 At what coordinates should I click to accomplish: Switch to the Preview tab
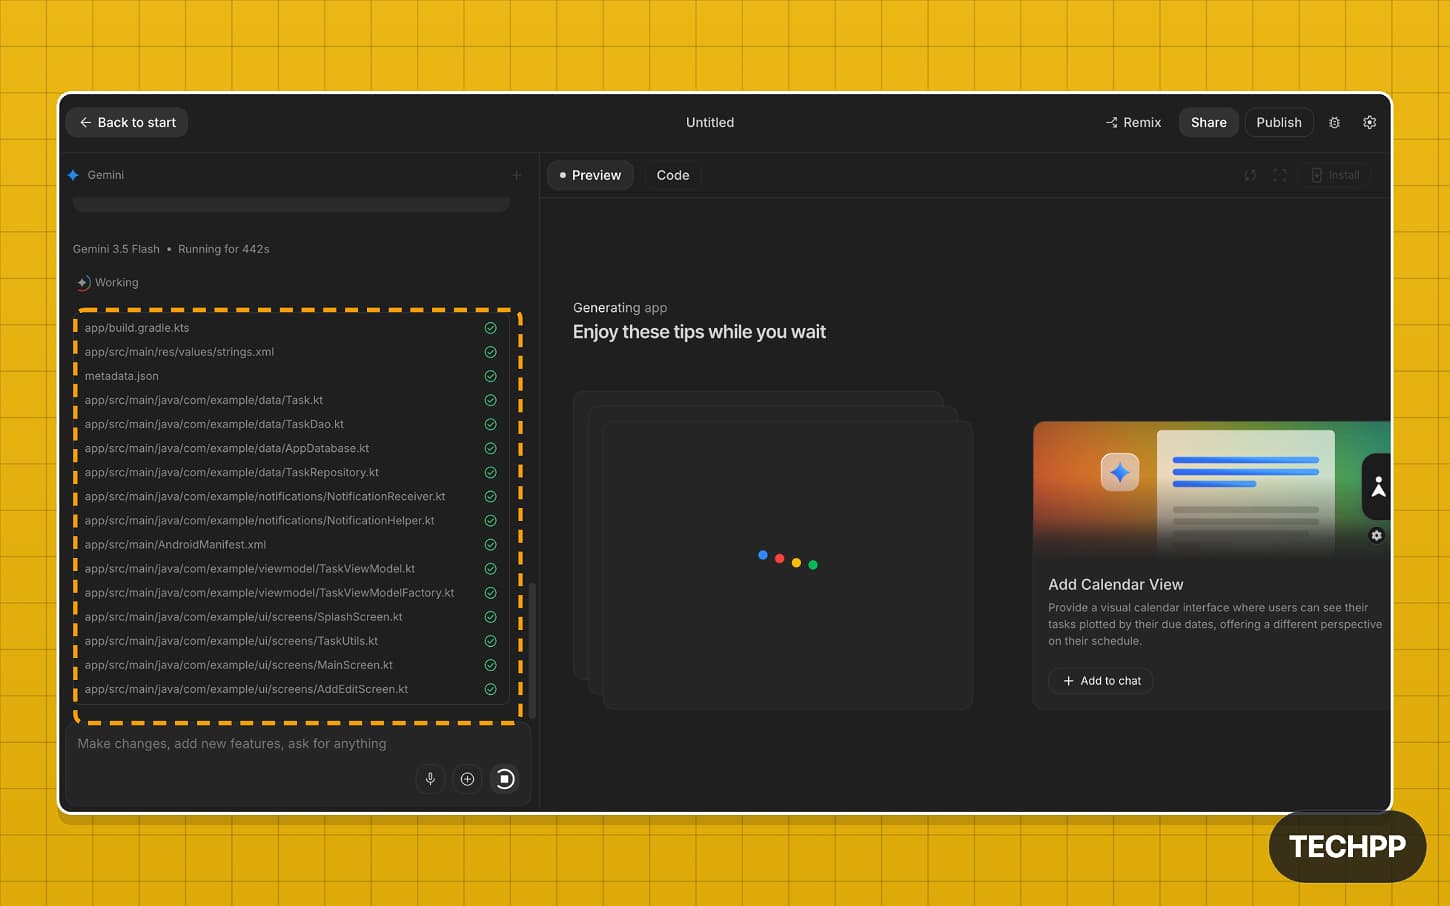tap(590, 175)
